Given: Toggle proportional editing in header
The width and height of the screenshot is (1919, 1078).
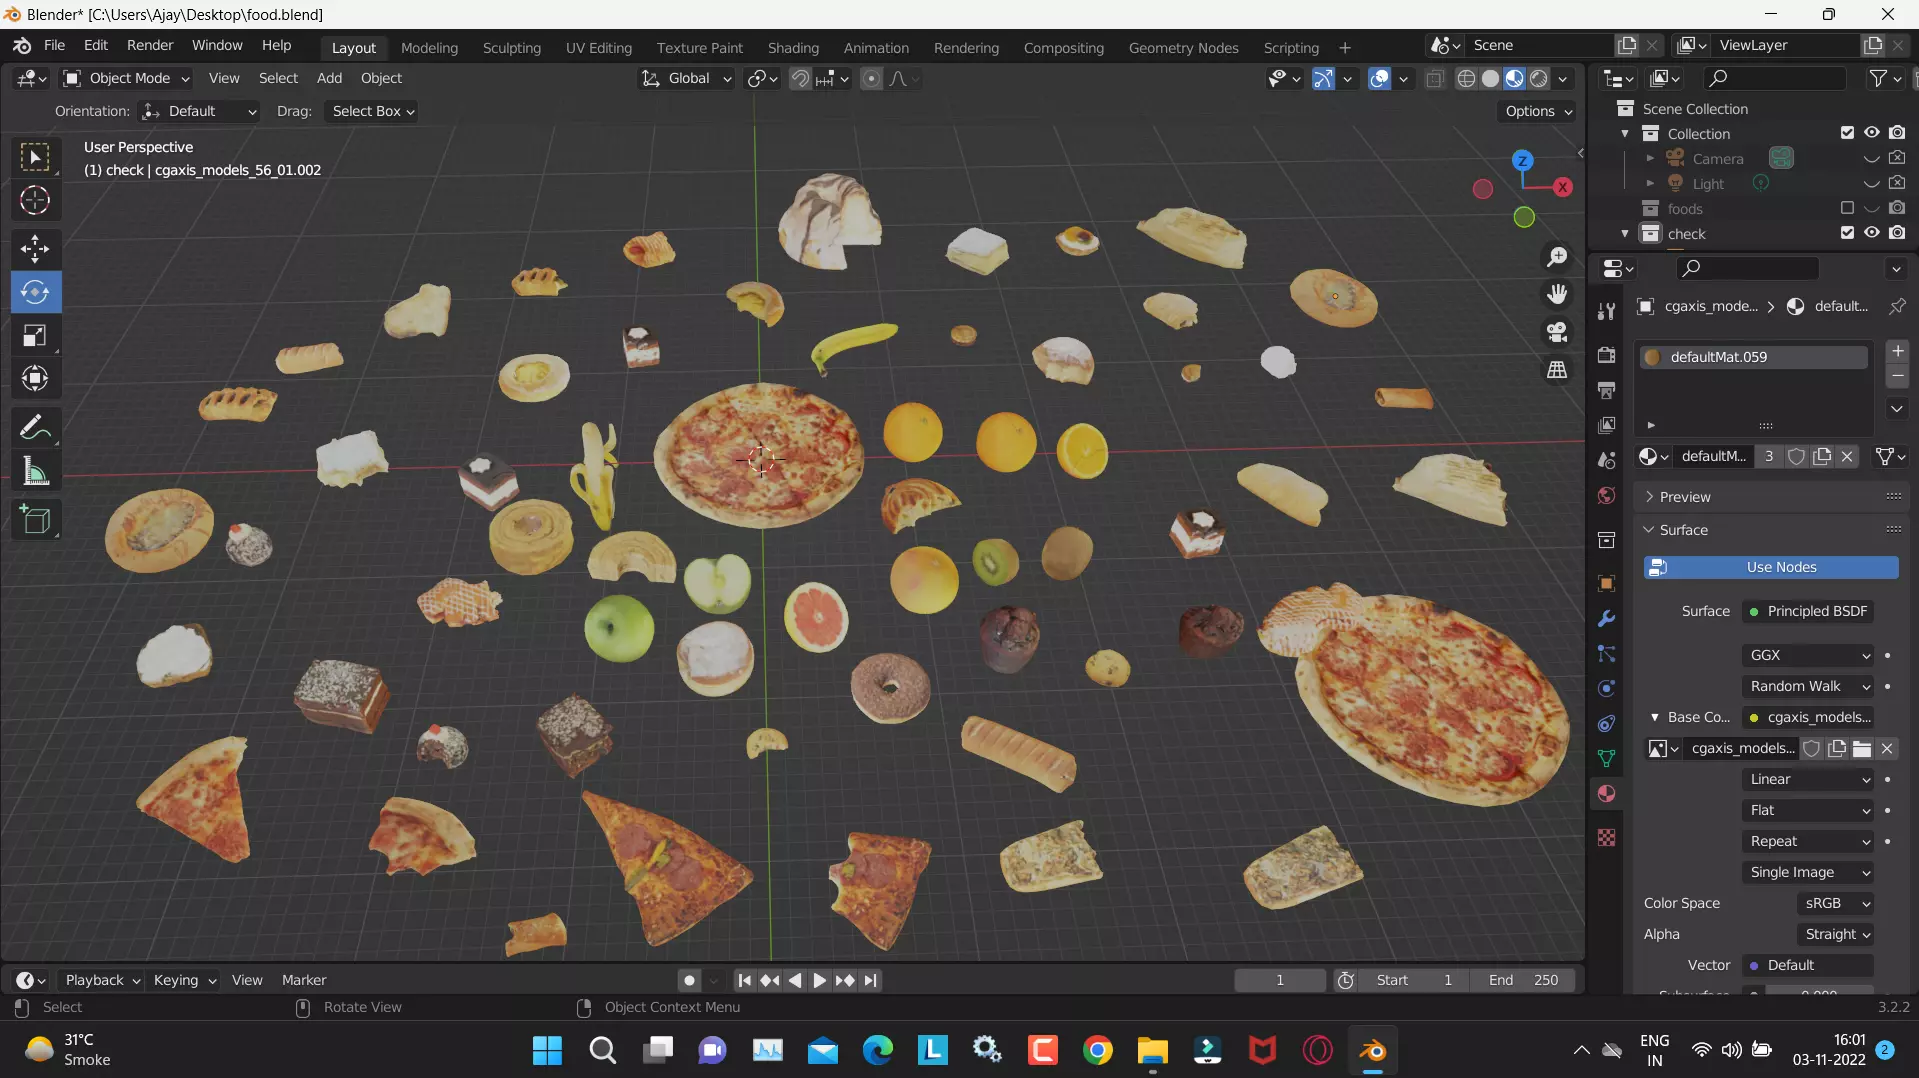Looking at the screenshot, I should [x=871, y=79].
